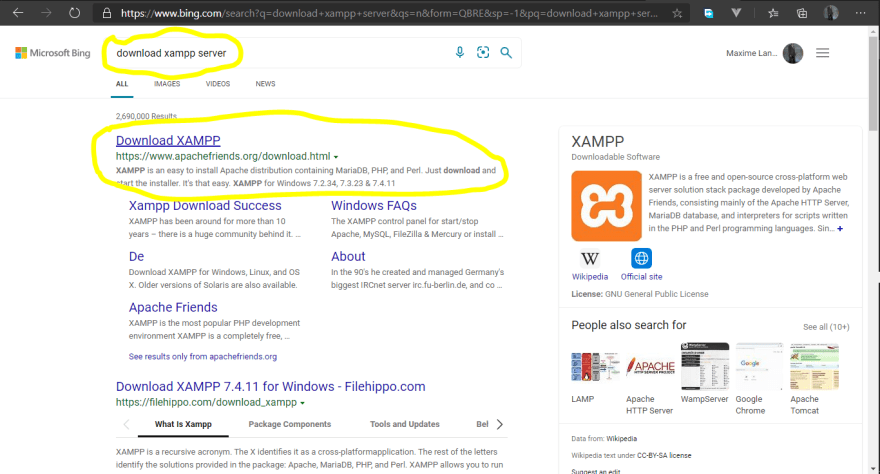The height and width of the screenshot is (474, 880).
Task: Switch to the ALL results tab
Action: coord(122,84)
